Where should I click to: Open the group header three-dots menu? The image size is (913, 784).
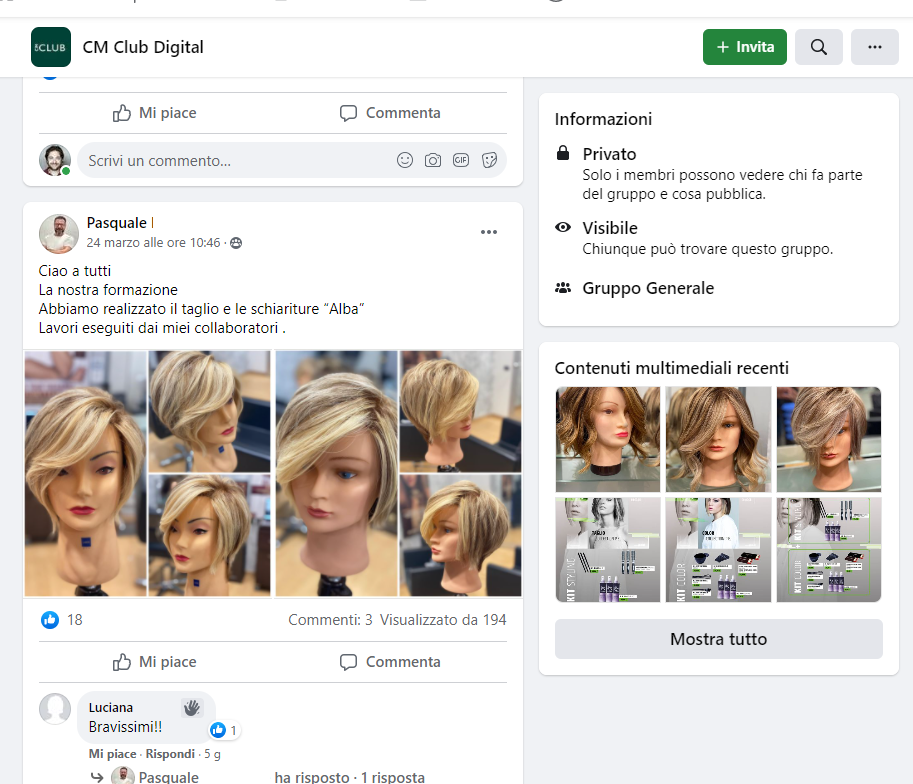coord(875,47)
